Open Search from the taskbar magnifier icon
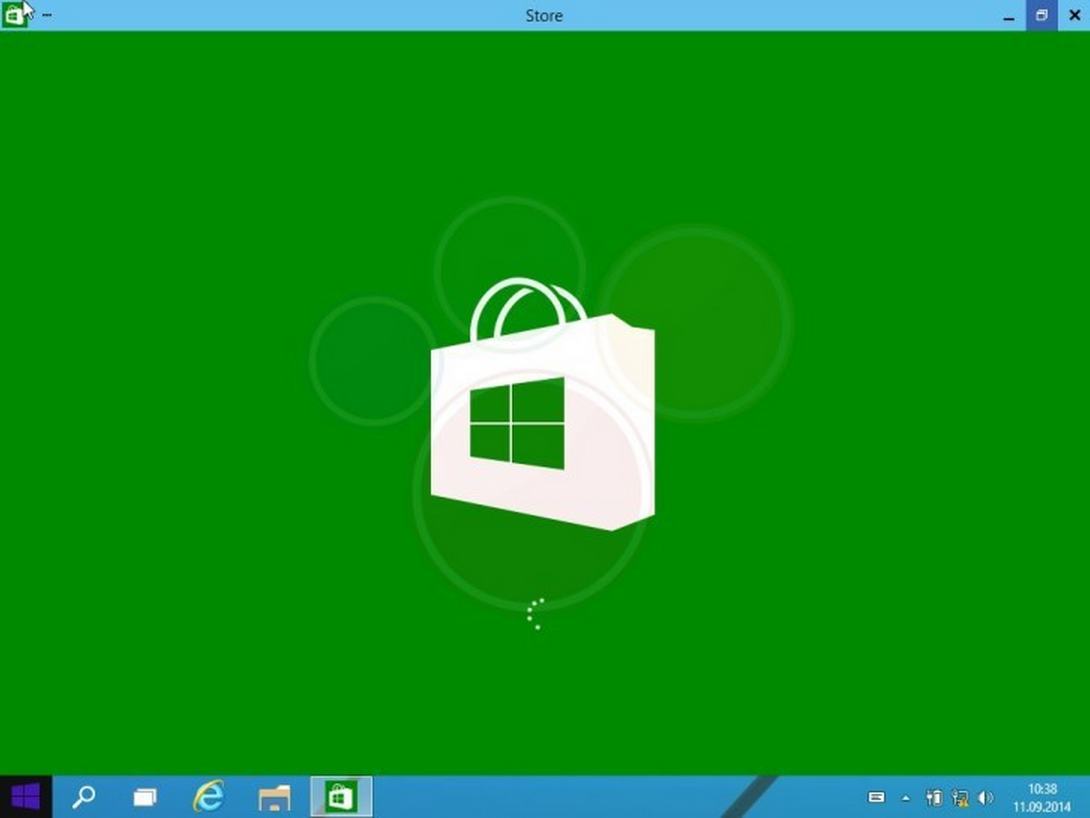Screen dimensions: 1090x818 (x=84, y=796)
